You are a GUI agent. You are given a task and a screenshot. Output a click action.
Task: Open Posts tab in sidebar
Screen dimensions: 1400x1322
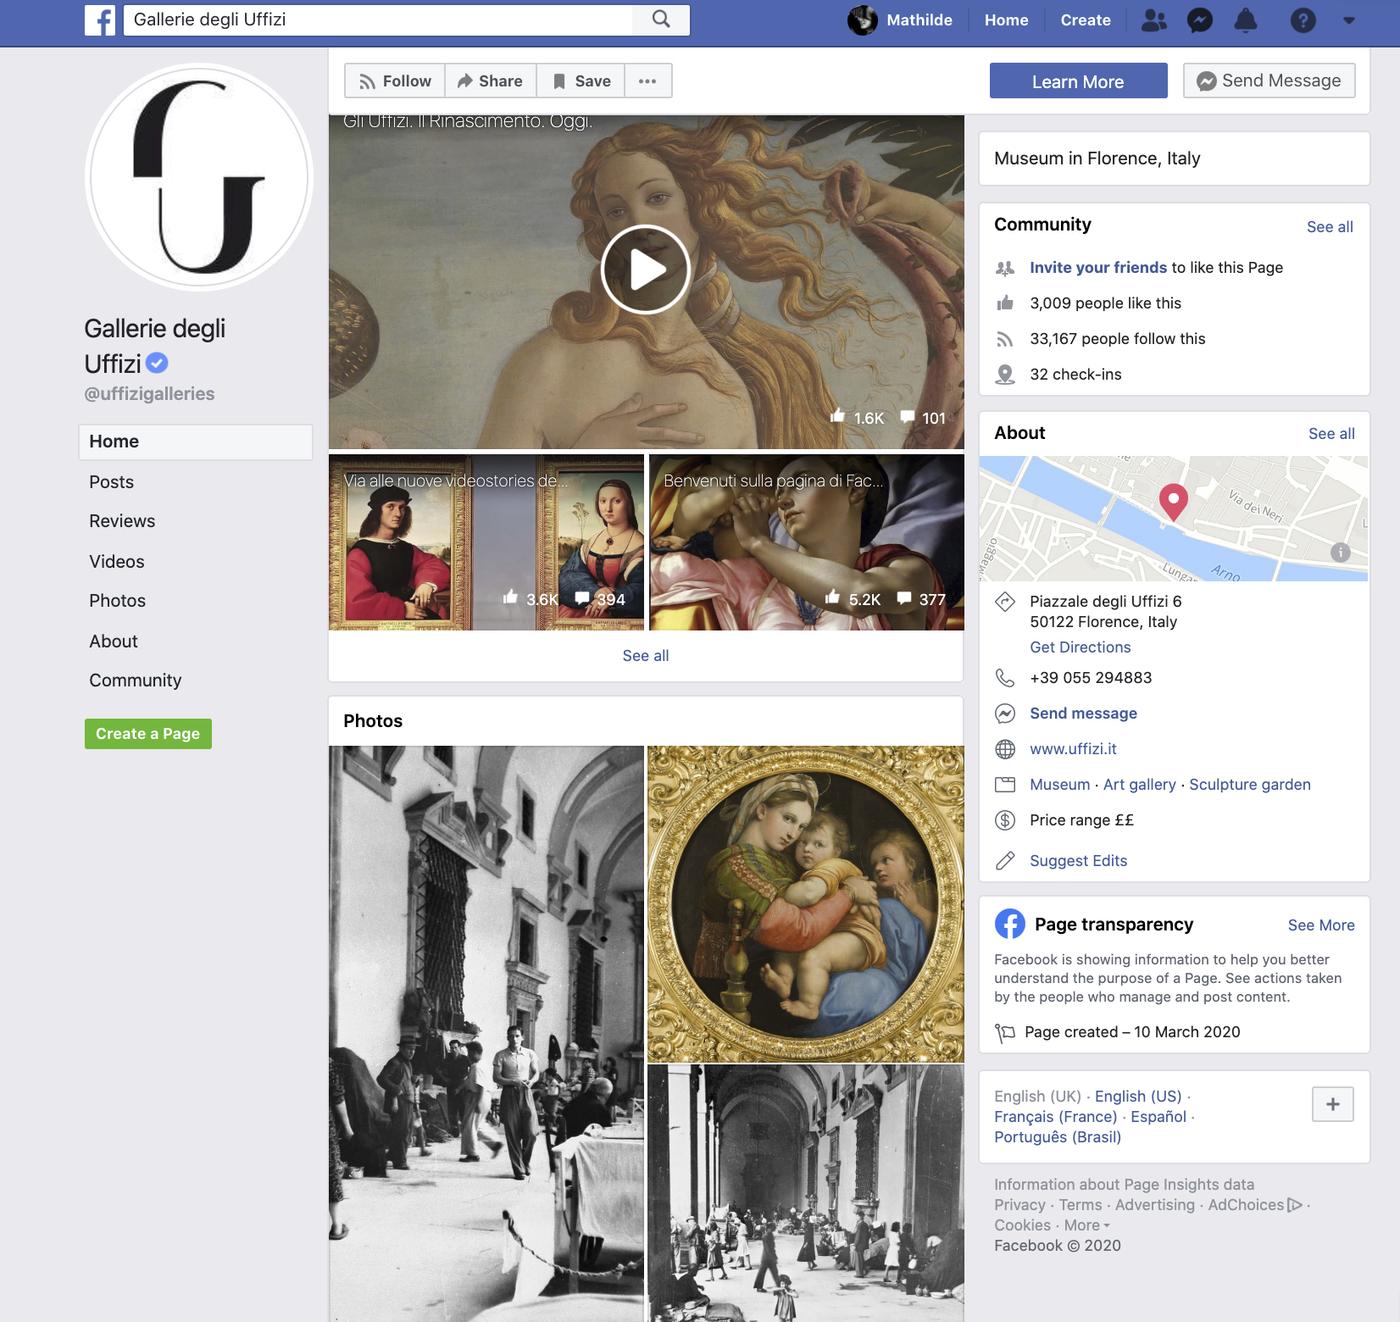click(111, 482)
